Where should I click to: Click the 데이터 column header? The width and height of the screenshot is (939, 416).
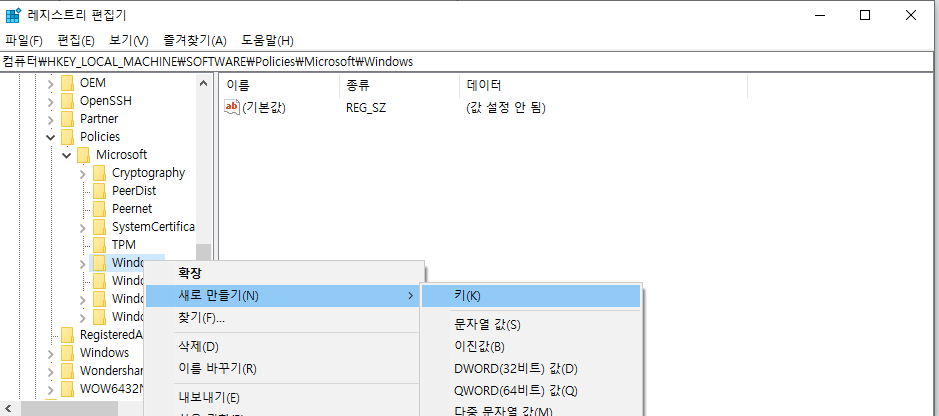point(604,86)
